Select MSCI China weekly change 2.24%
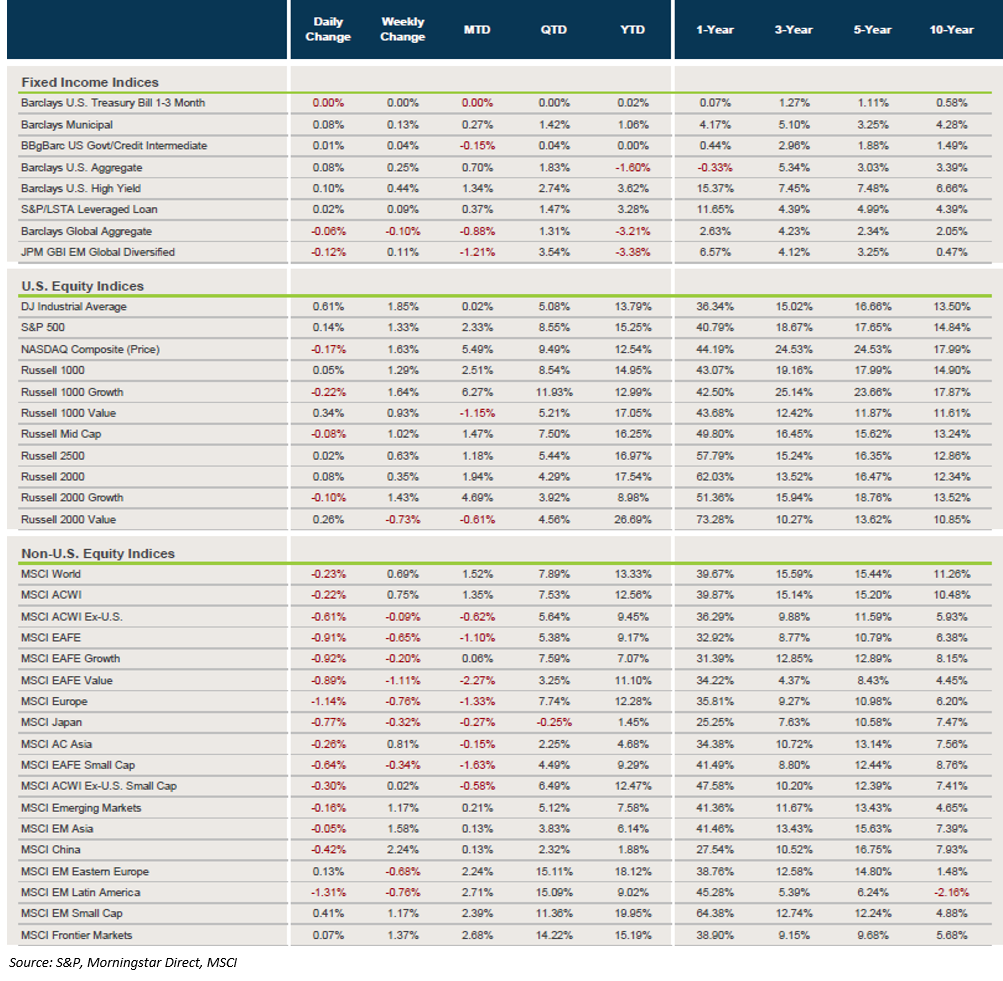 (x=402, y=850)
